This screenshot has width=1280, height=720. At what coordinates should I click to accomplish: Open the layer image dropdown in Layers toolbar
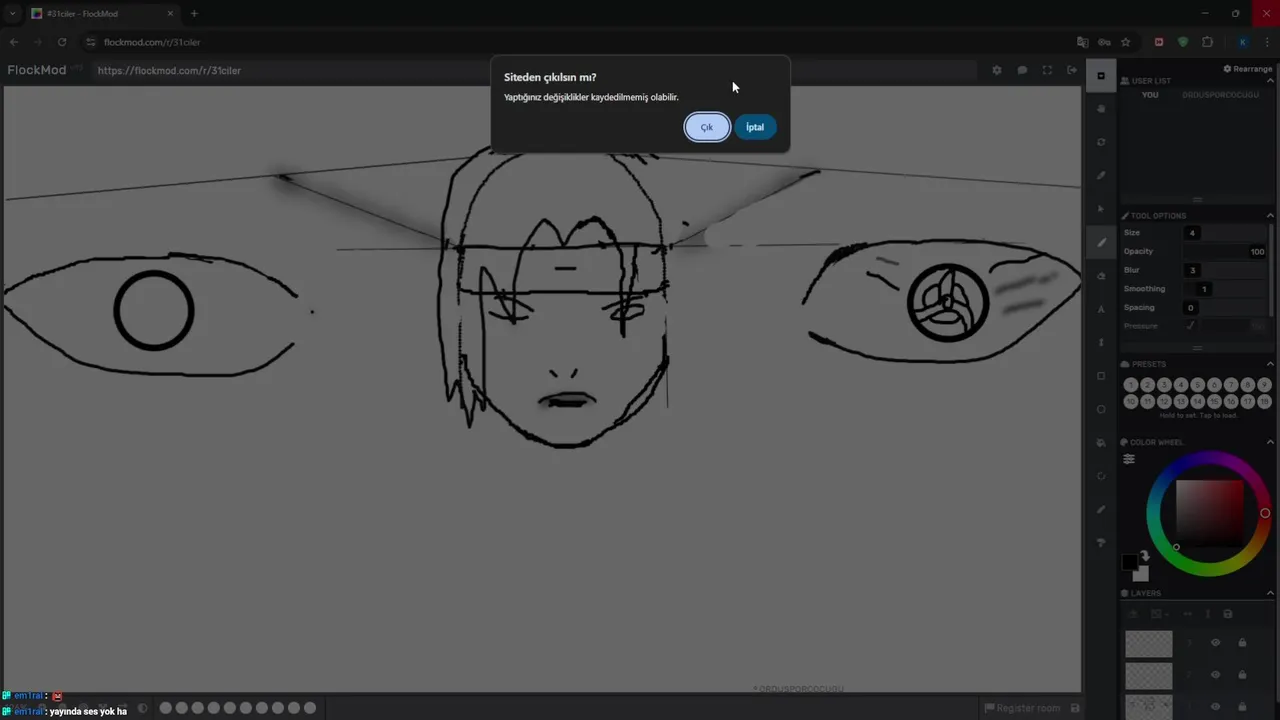tap(1158, 613)
